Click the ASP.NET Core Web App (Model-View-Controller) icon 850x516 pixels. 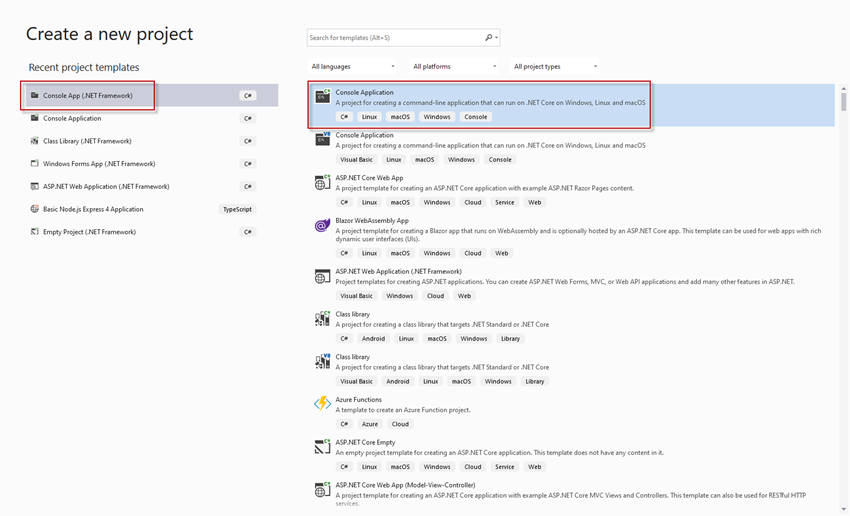pos(323,489)
